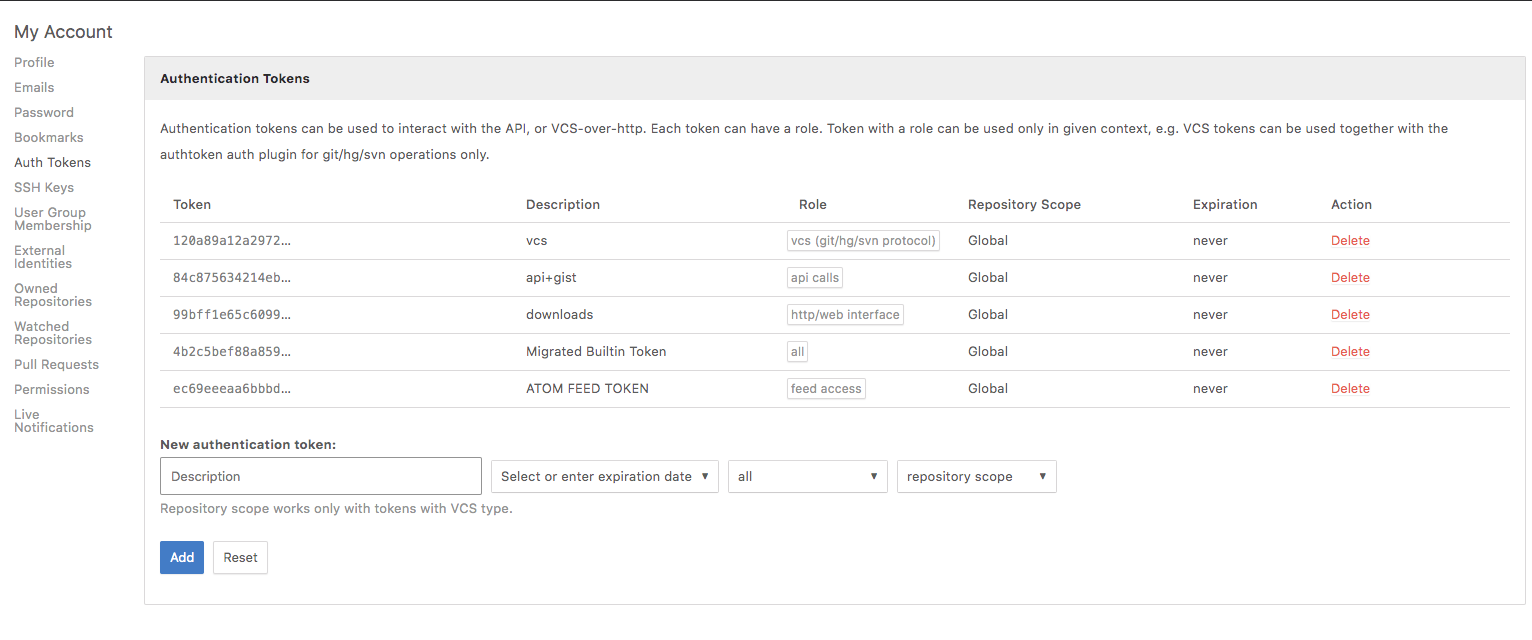Delete the vcs token
Viewport: 1532px width, 640px height.
(x=1350, y=241)
